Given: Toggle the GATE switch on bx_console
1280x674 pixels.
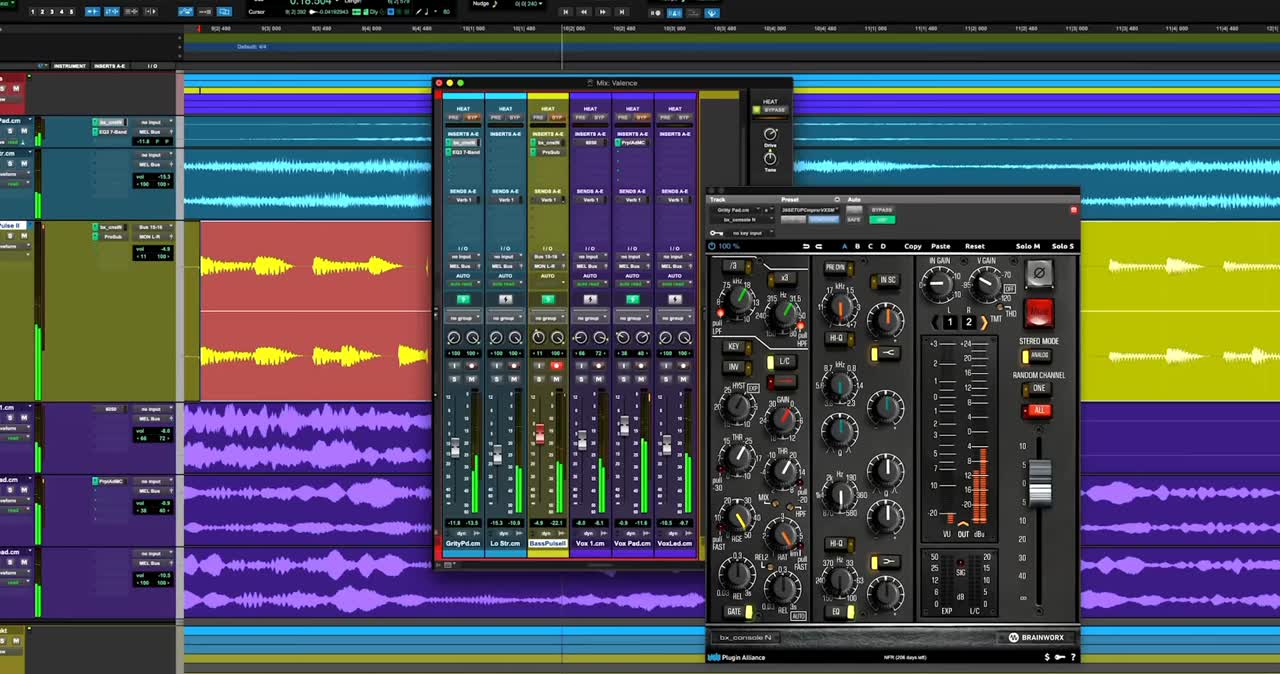Looking at the screenshot, I should (x=739, y=611).
